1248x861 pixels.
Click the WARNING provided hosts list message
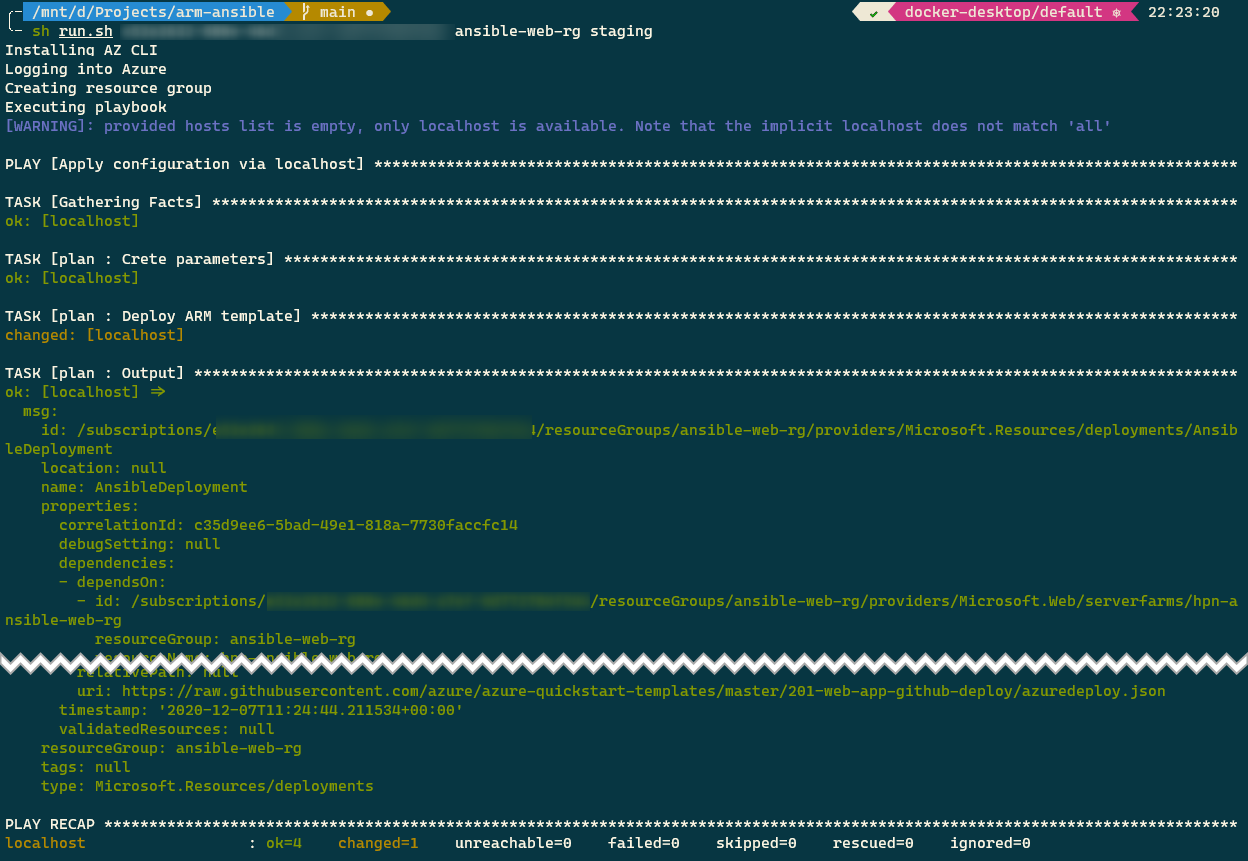(x=558, y=126)
